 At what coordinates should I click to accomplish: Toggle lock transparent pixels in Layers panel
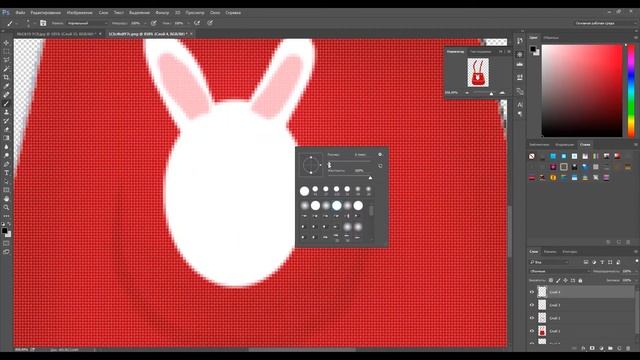click(x=551, y=280)
